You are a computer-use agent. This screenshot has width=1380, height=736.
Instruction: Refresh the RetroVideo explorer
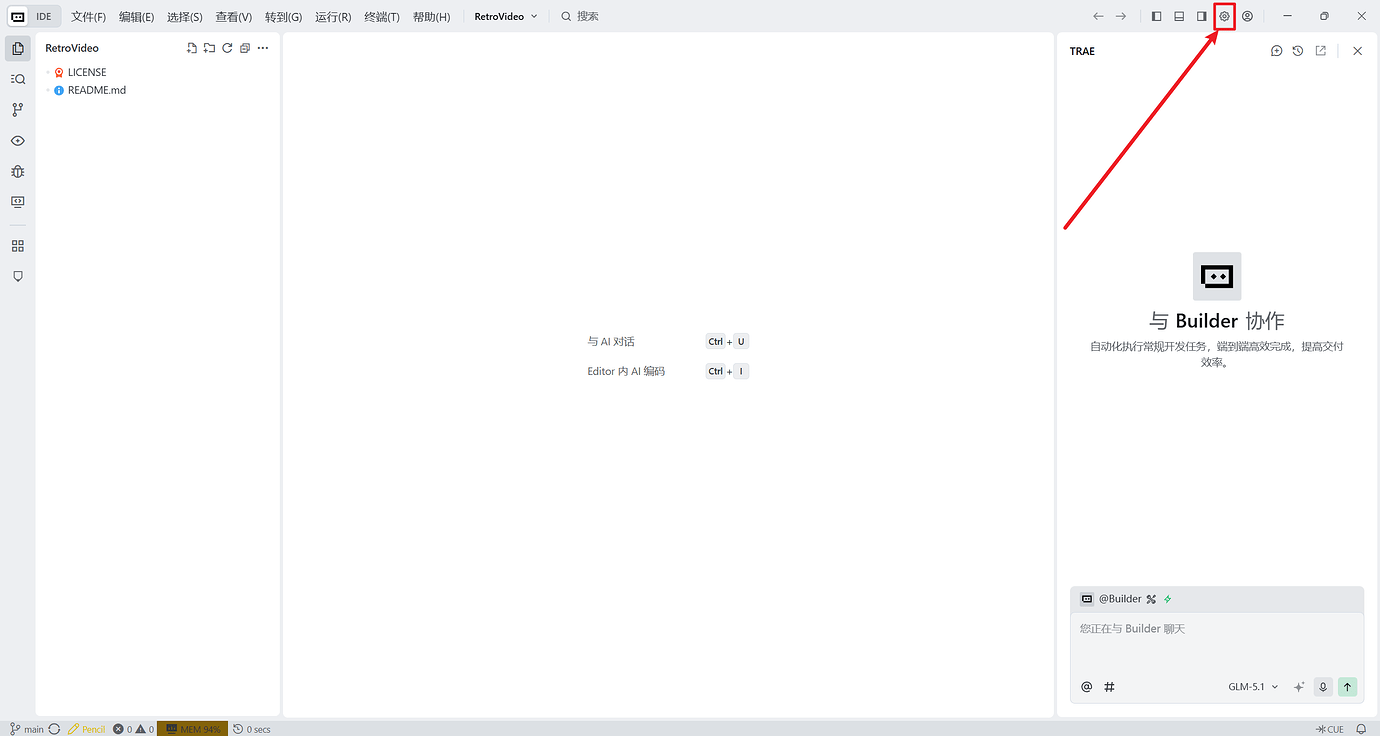(227, 48)
